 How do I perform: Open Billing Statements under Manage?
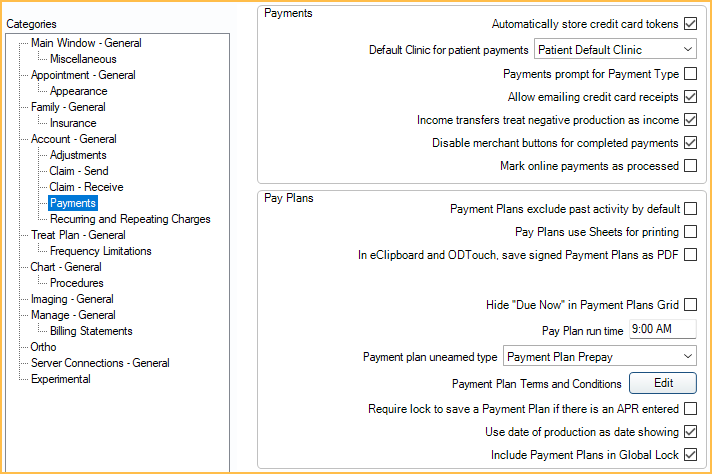(91, 331)
